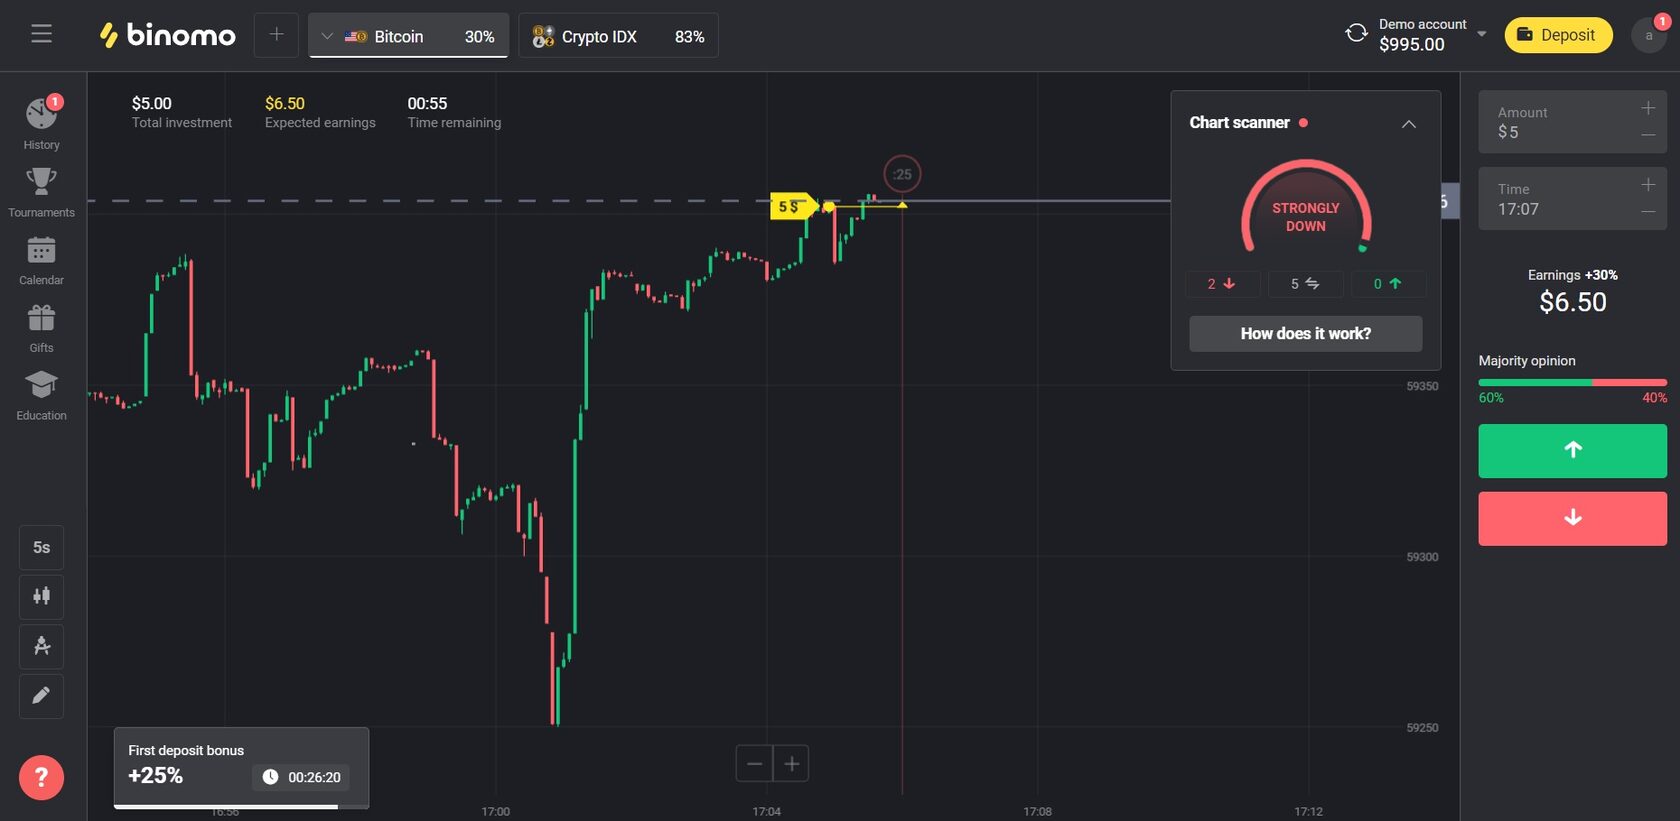Screen dimensions: 1680x821
Task: Click the Binomo logo
Action: click(x=168, y=35)
